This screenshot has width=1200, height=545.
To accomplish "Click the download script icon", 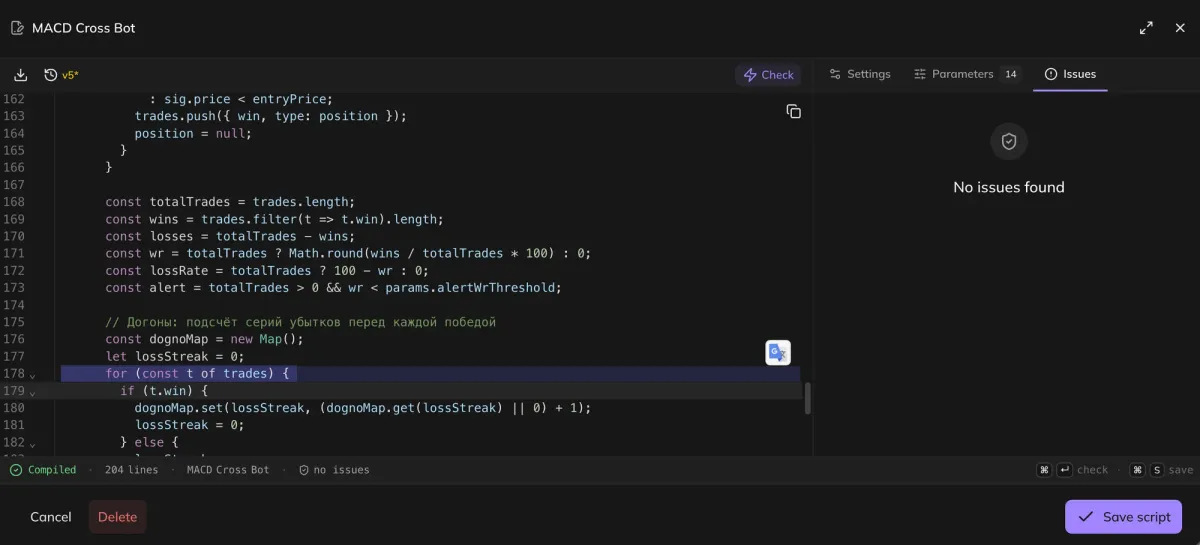I will pyautogui.click(x=20, y=75).
